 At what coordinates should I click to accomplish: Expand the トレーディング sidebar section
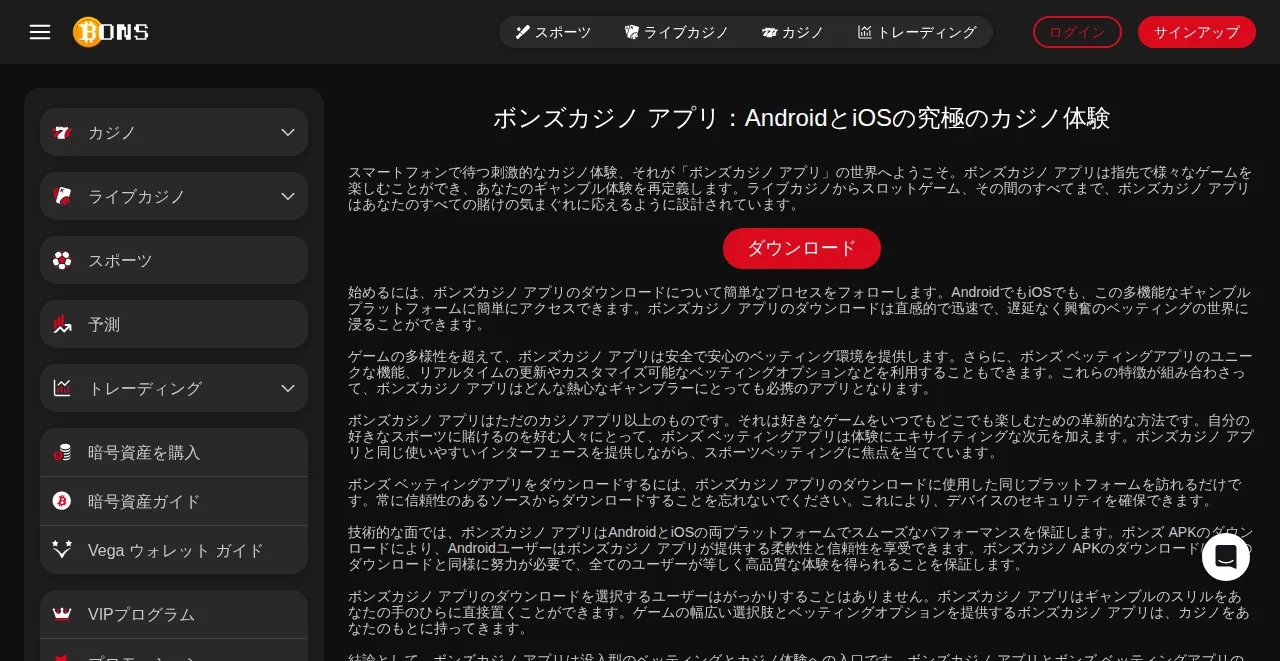point(288,388)
